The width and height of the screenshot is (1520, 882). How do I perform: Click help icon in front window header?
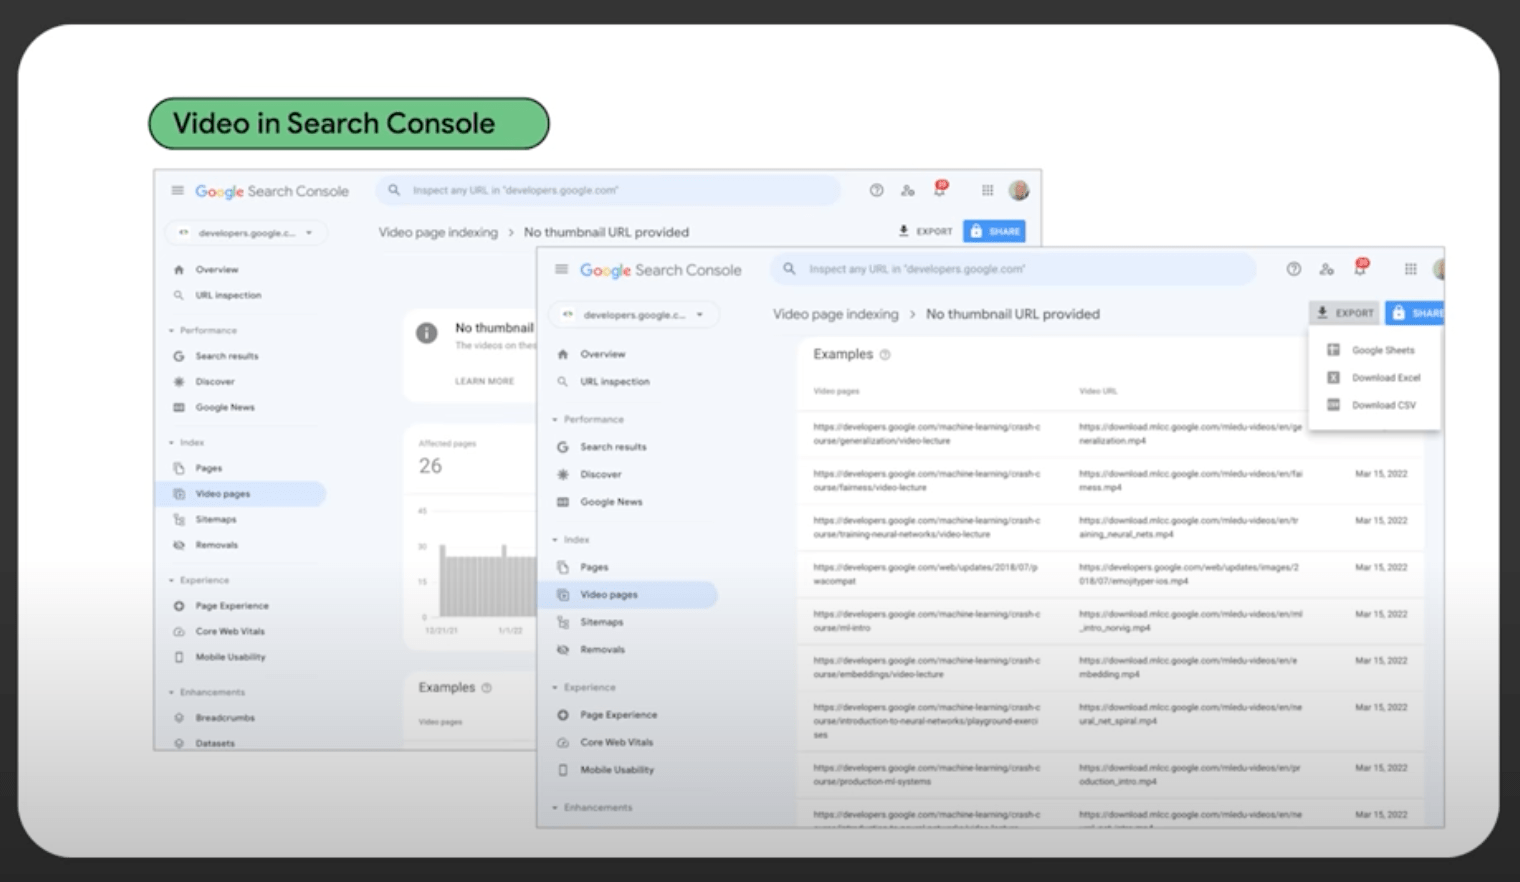pyautogui.click(x=1293, y=269)
